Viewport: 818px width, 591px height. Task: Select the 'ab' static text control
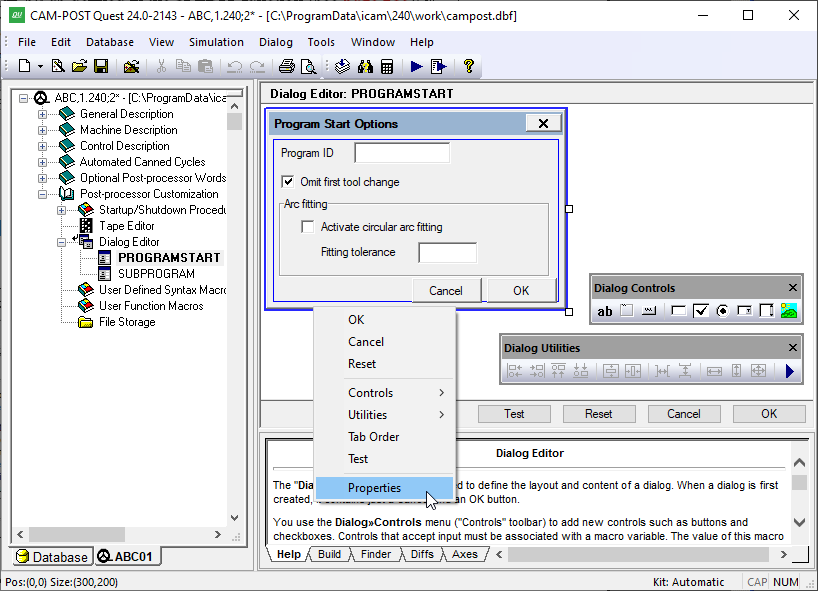605,311
